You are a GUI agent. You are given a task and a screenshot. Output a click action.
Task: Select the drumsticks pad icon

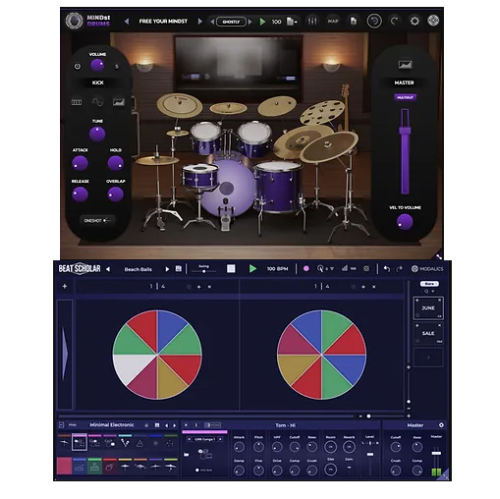[125, 443]
